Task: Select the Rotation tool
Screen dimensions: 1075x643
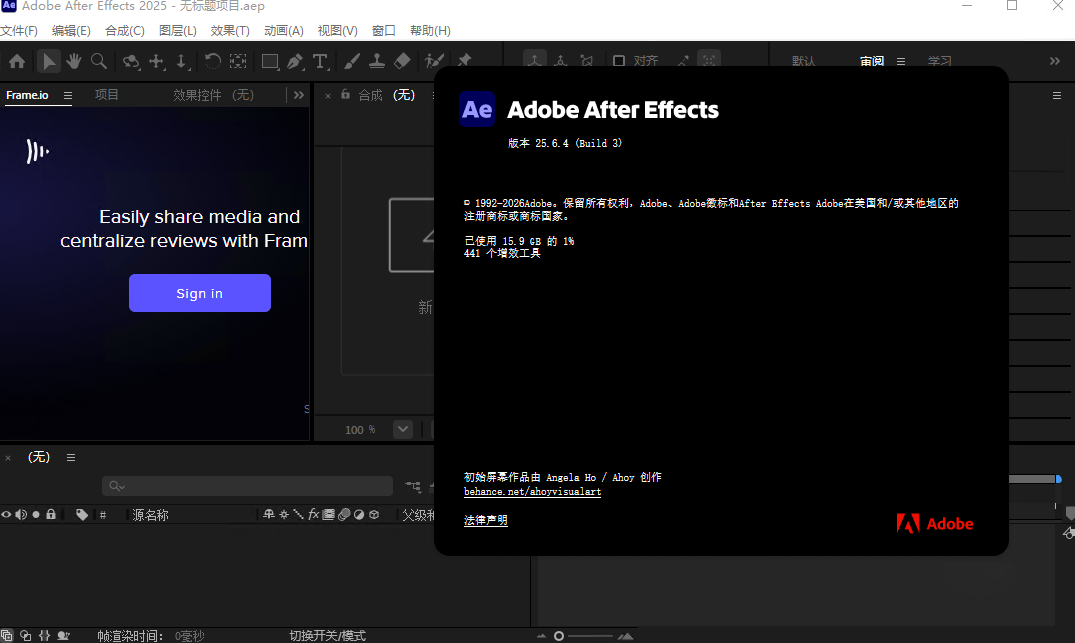Action: 213,62
